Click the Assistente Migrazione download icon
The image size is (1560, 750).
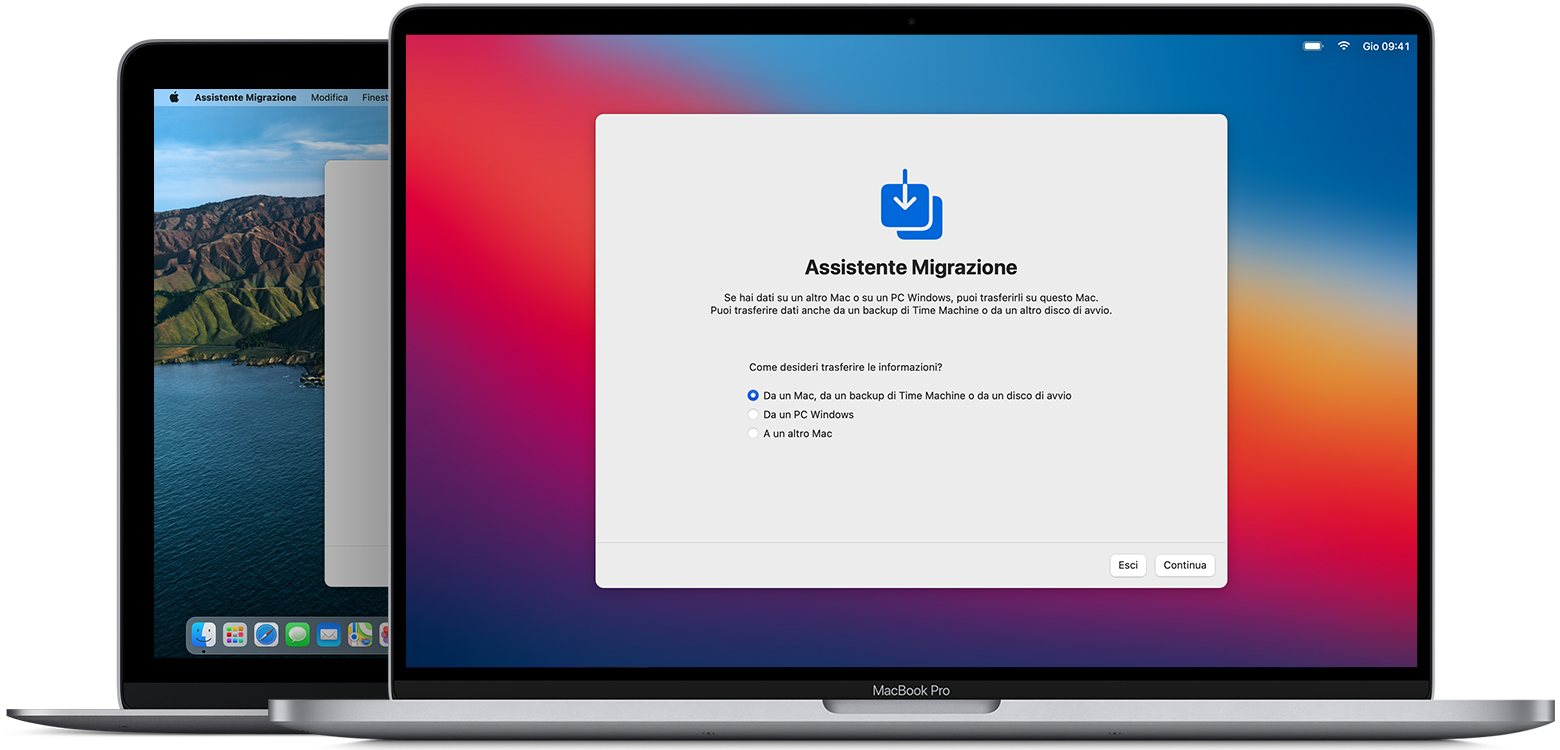910,205
